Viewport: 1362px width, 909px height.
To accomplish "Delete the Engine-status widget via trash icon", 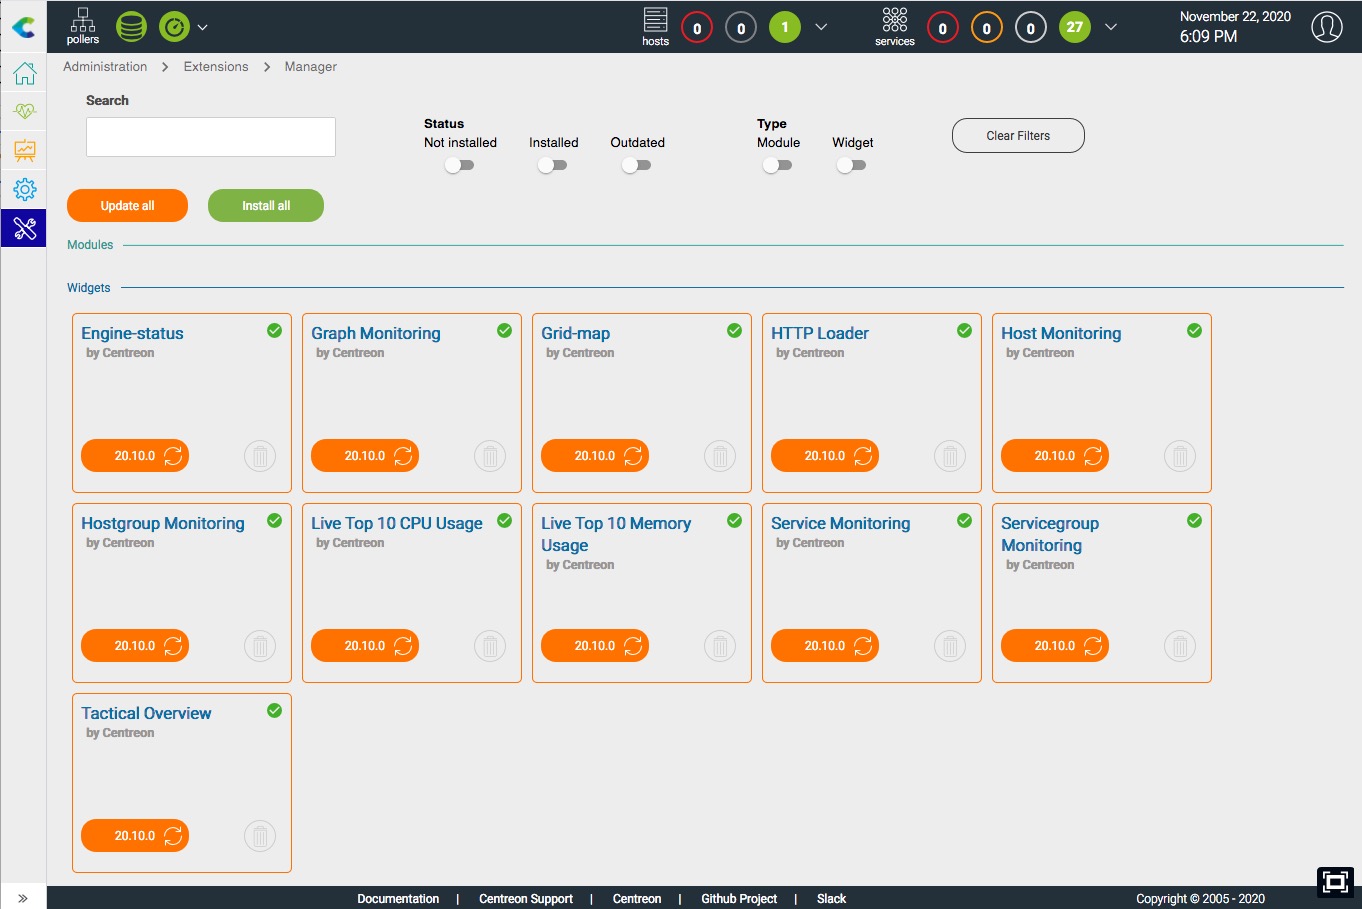I will pyautogui.click(x=260, y=456).
